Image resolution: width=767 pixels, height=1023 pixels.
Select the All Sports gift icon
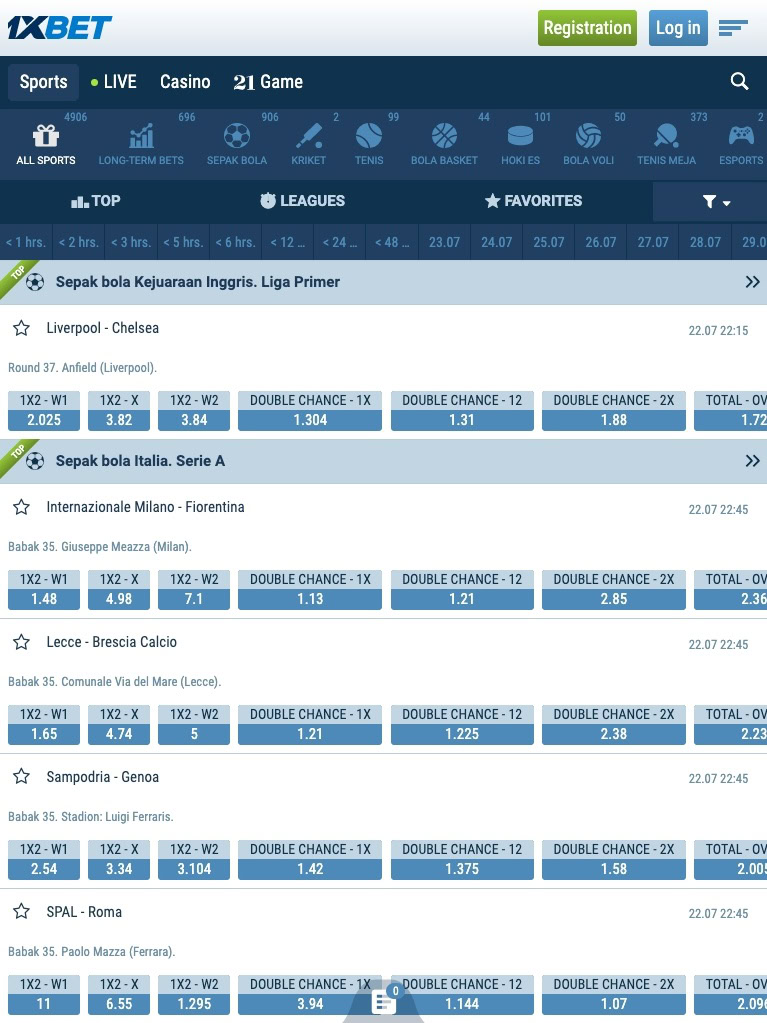46,136
